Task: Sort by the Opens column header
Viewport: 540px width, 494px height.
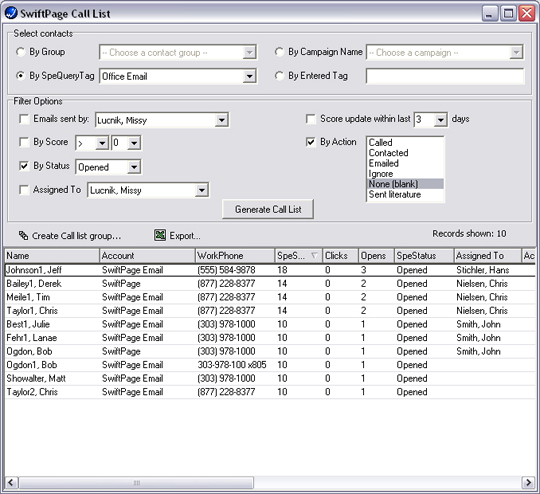Action: pyautogui.click(x=376, y=256)
